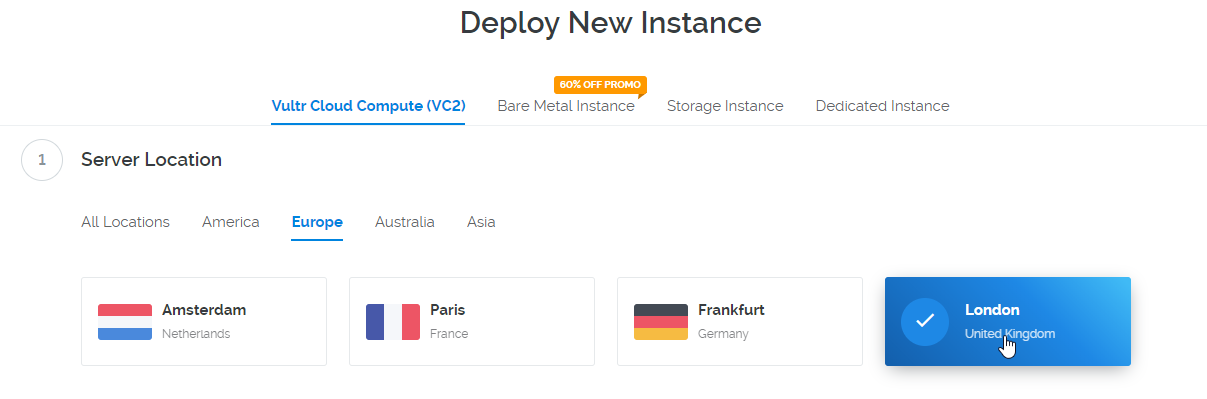Select Vultr Cloud Compute (VC2) tab
The height and width of the screenshot is (399, 1207).
click(x=368, y=106)
